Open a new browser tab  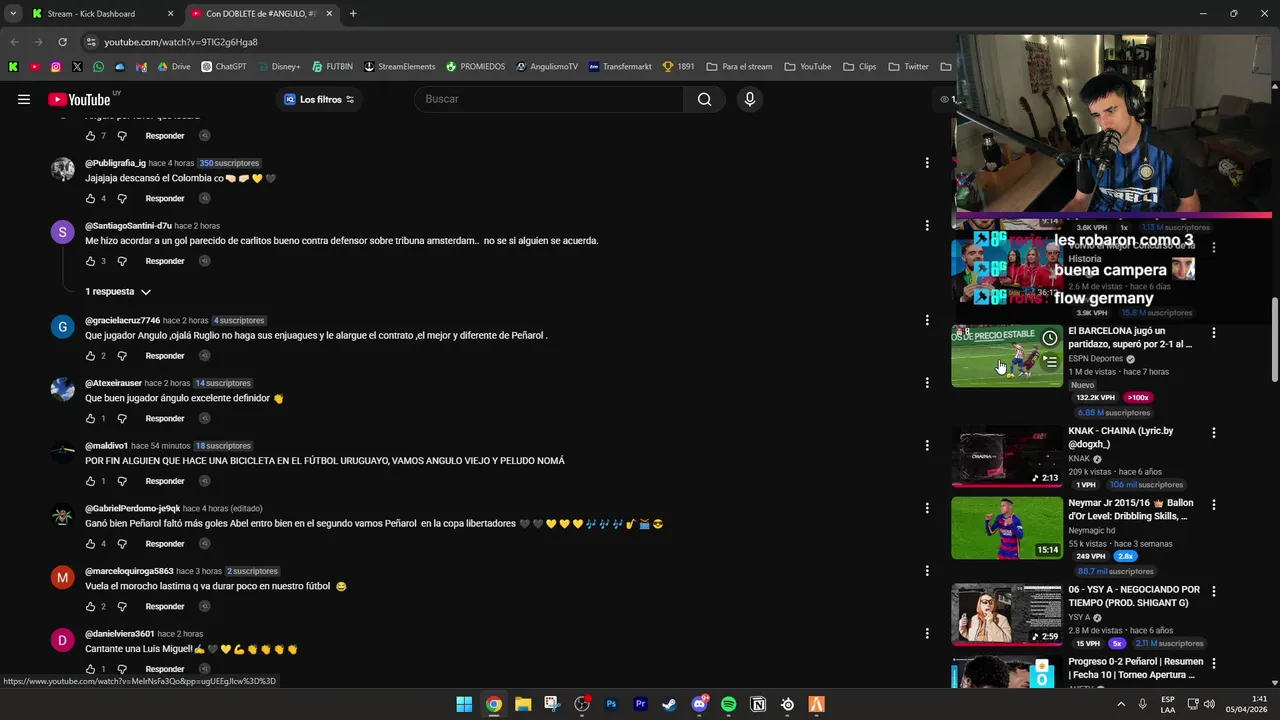[353, 14]
